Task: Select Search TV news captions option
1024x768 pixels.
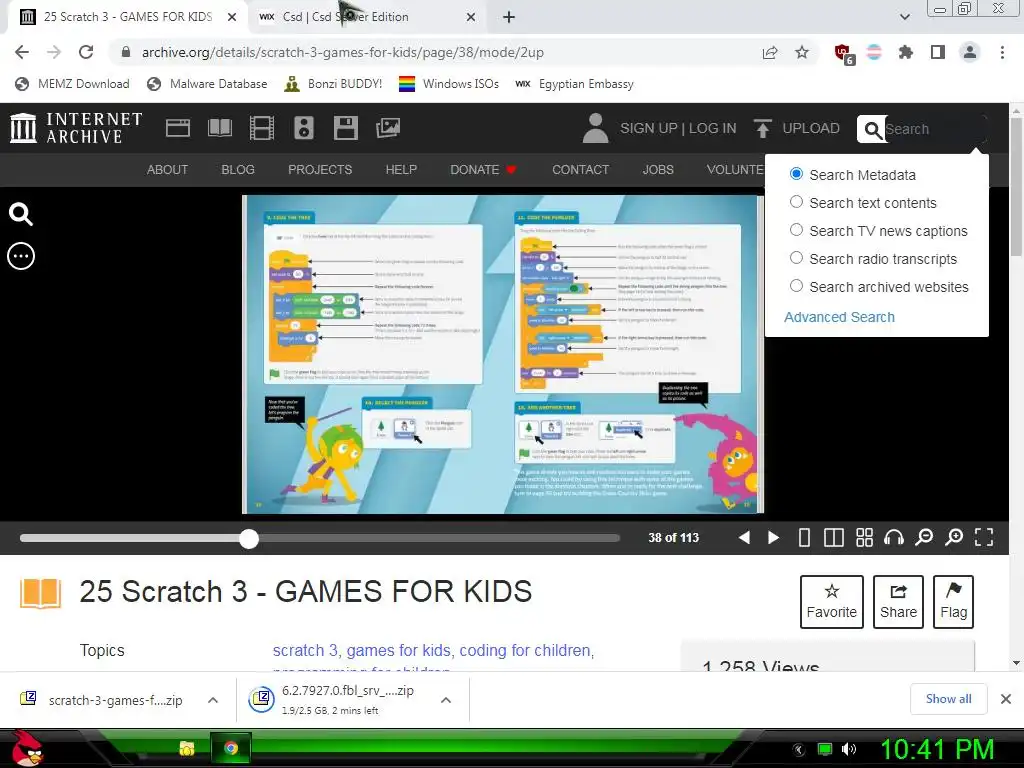Action: 796,230
